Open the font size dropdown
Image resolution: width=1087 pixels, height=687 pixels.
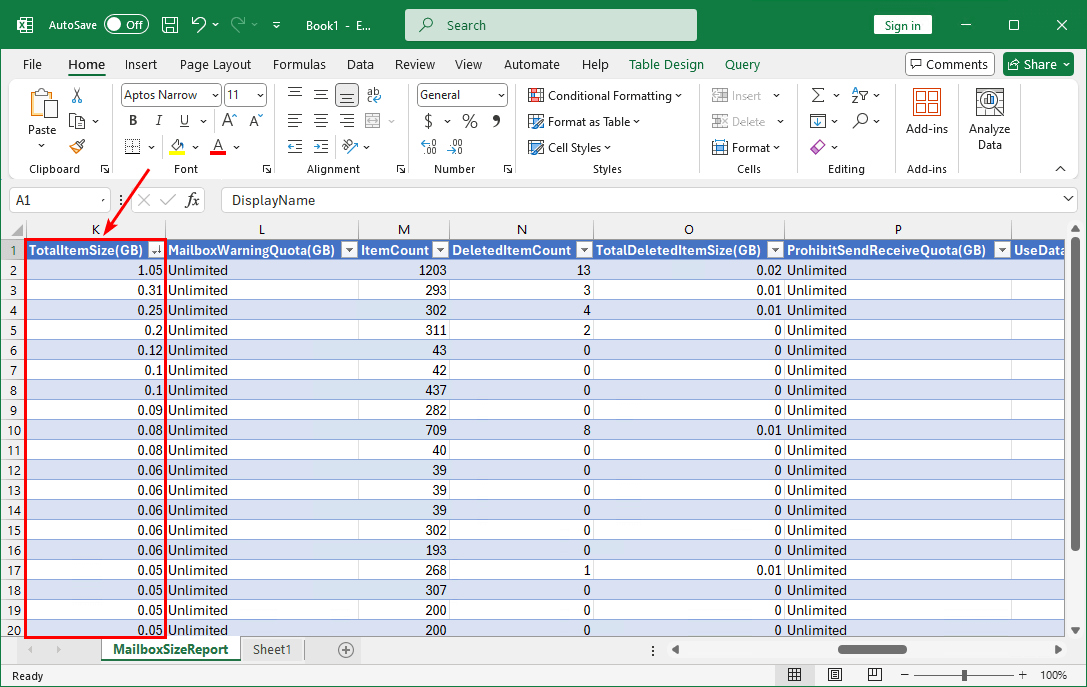click(x=262, y=94)
